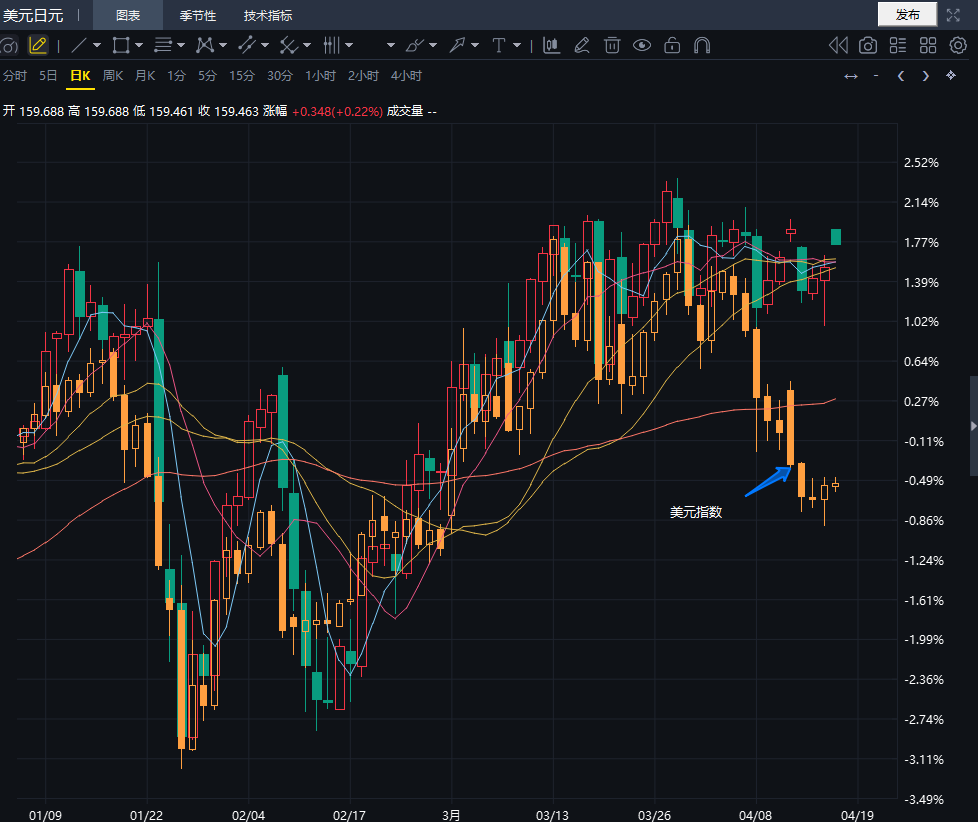
Task: Open the 技术指标 tab
Action: point(268,15)
